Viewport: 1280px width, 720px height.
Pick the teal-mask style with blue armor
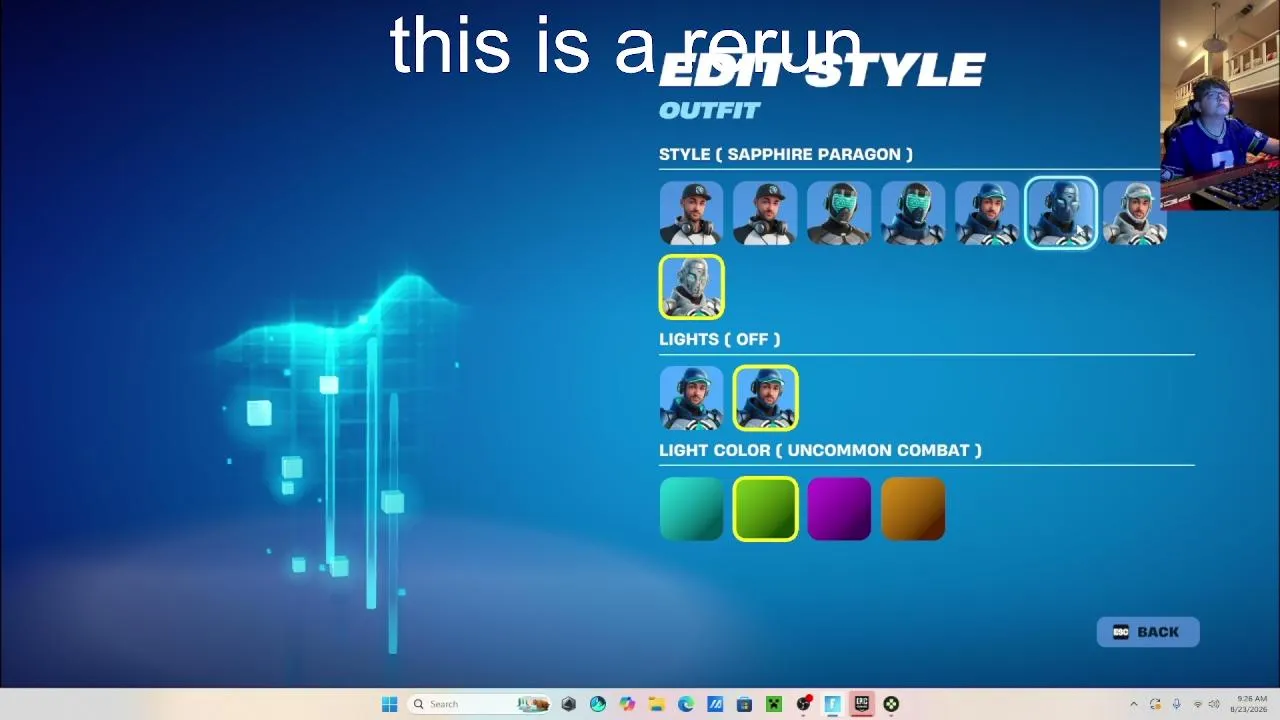point(913,213)
